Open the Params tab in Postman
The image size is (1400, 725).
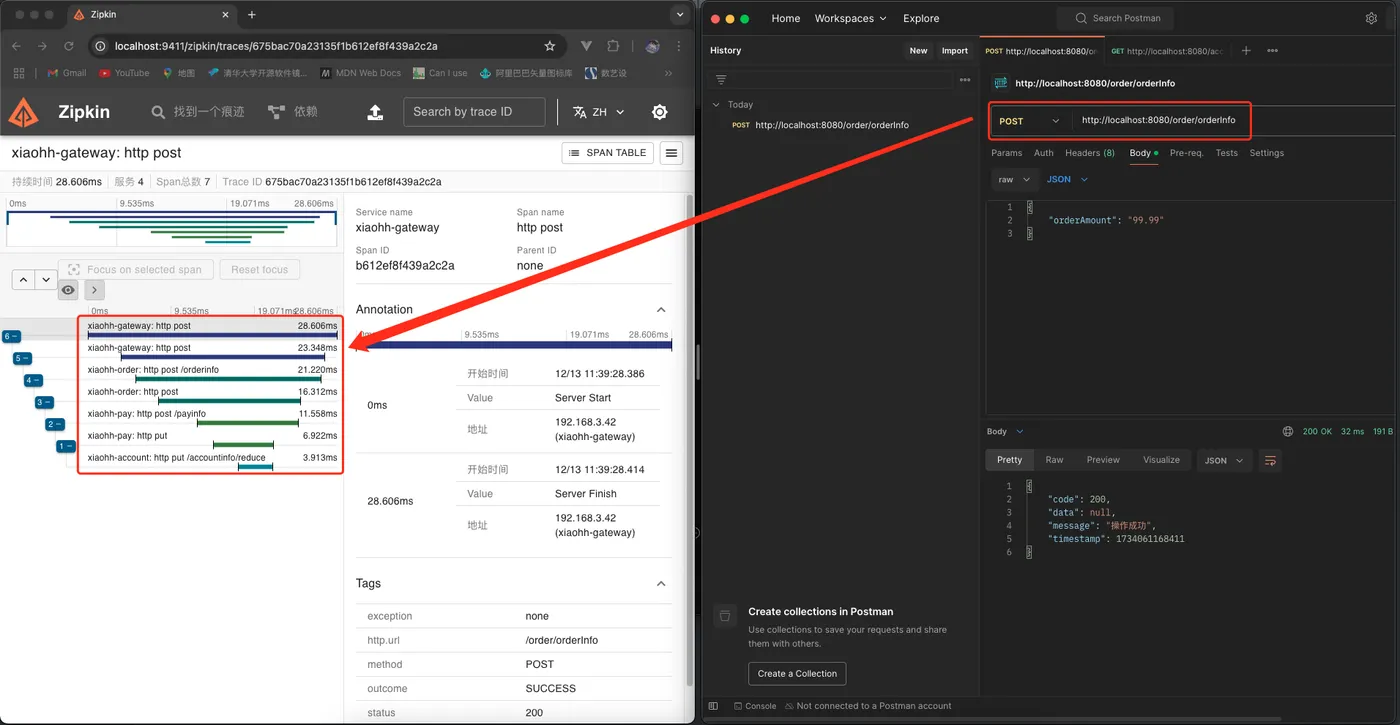[1006, 153]
